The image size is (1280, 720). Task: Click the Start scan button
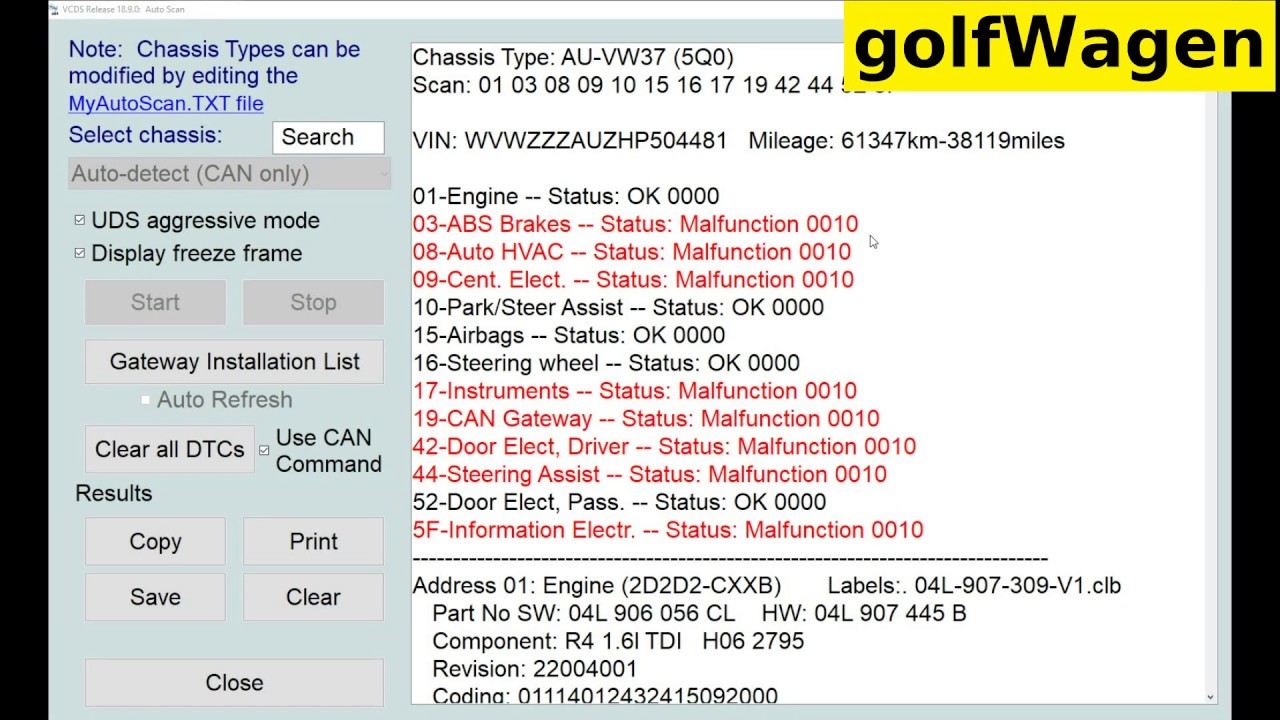pyautogui.click(x=155, y=302)
